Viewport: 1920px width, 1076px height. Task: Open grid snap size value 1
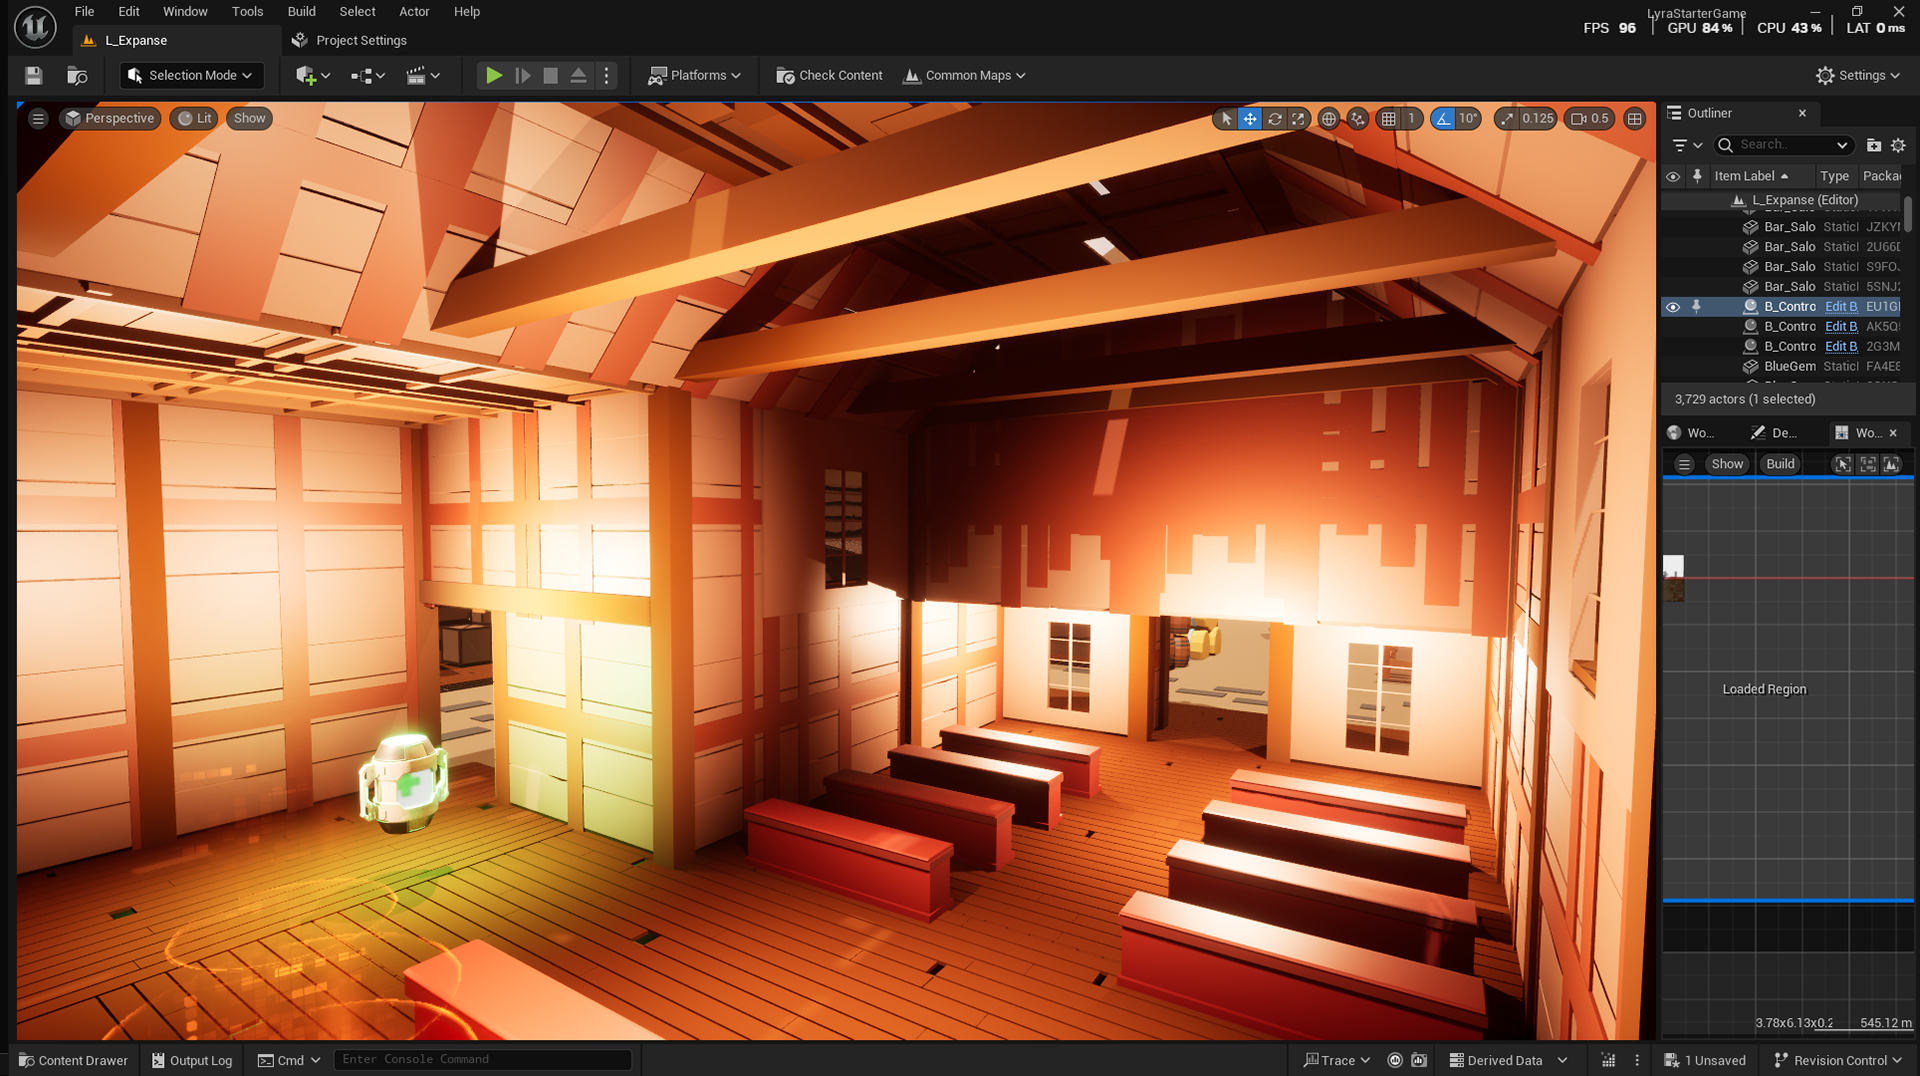pos(1411,118)
